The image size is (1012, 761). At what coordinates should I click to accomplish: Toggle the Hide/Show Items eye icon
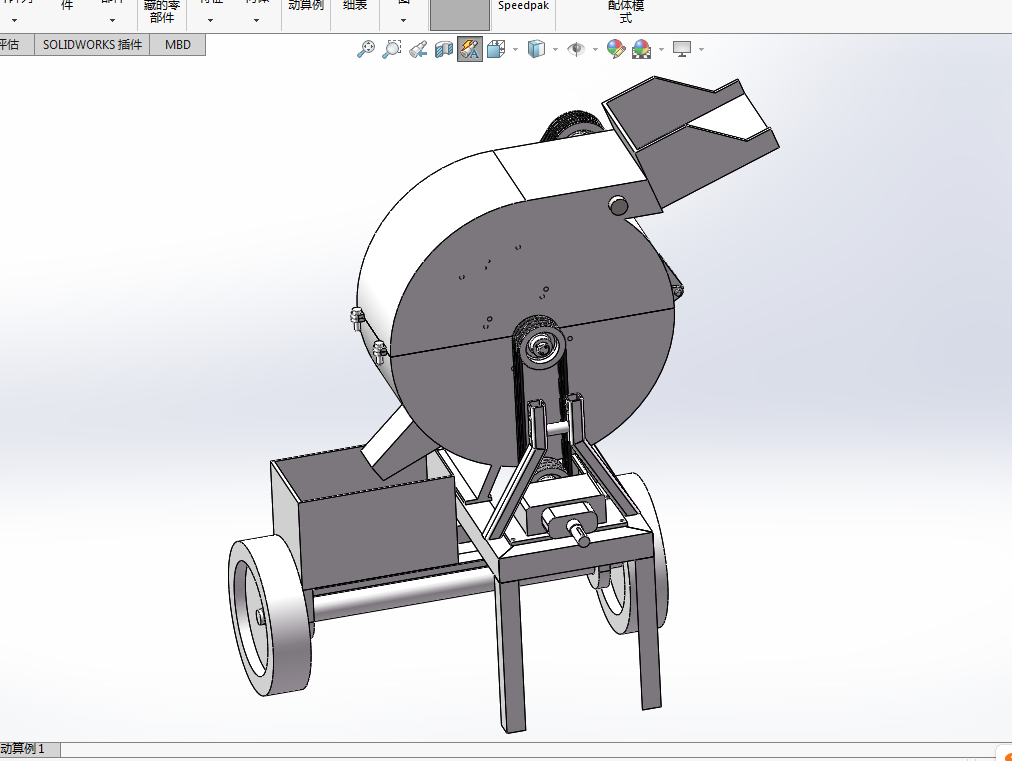point(576,49)
